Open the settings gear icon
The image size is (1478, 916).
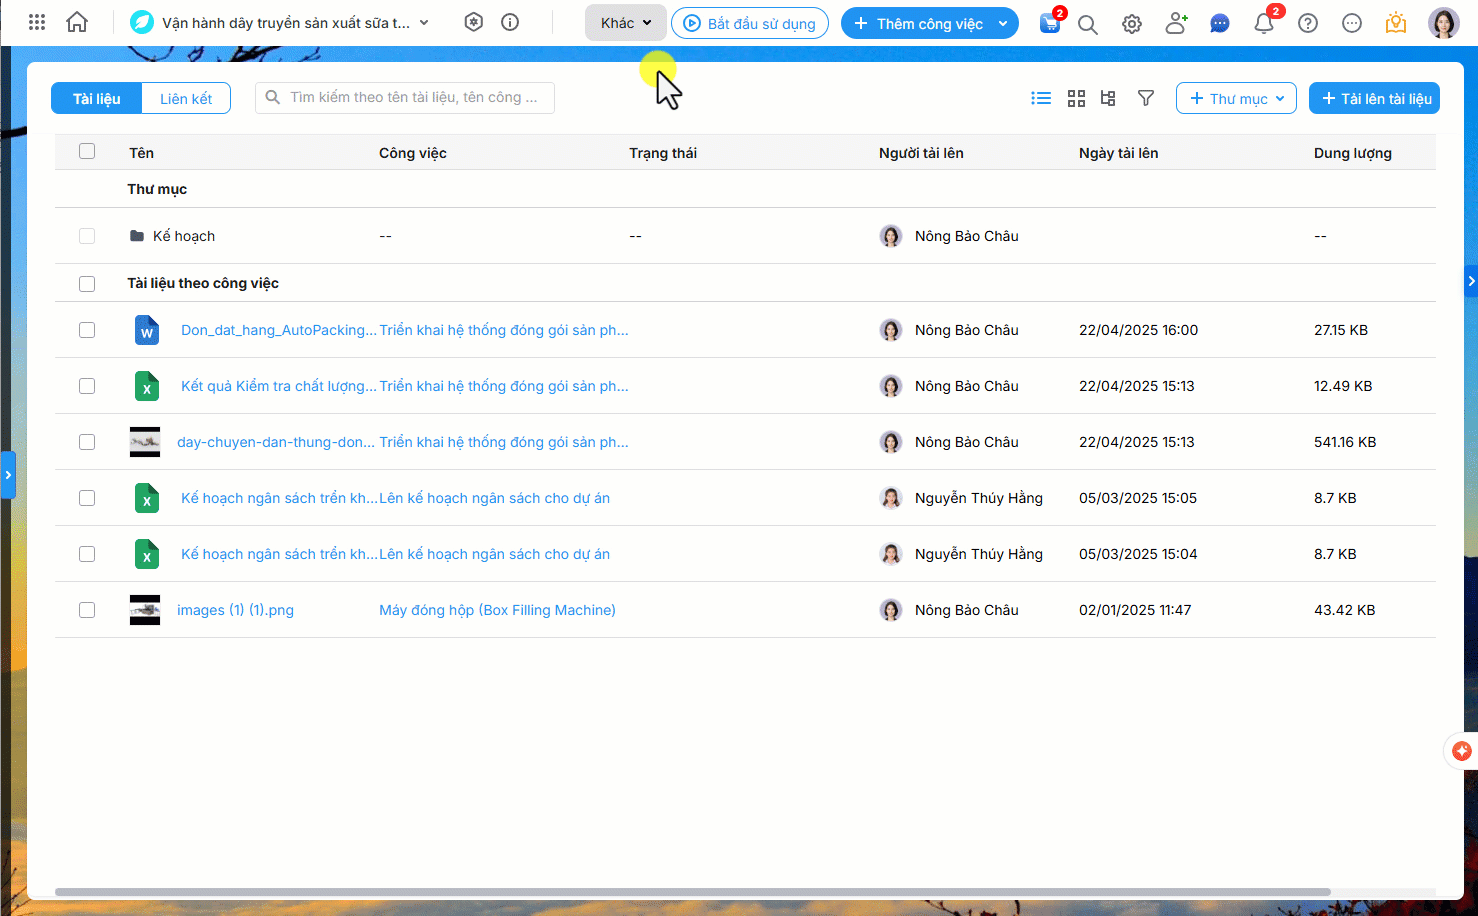pos(1132,24)
